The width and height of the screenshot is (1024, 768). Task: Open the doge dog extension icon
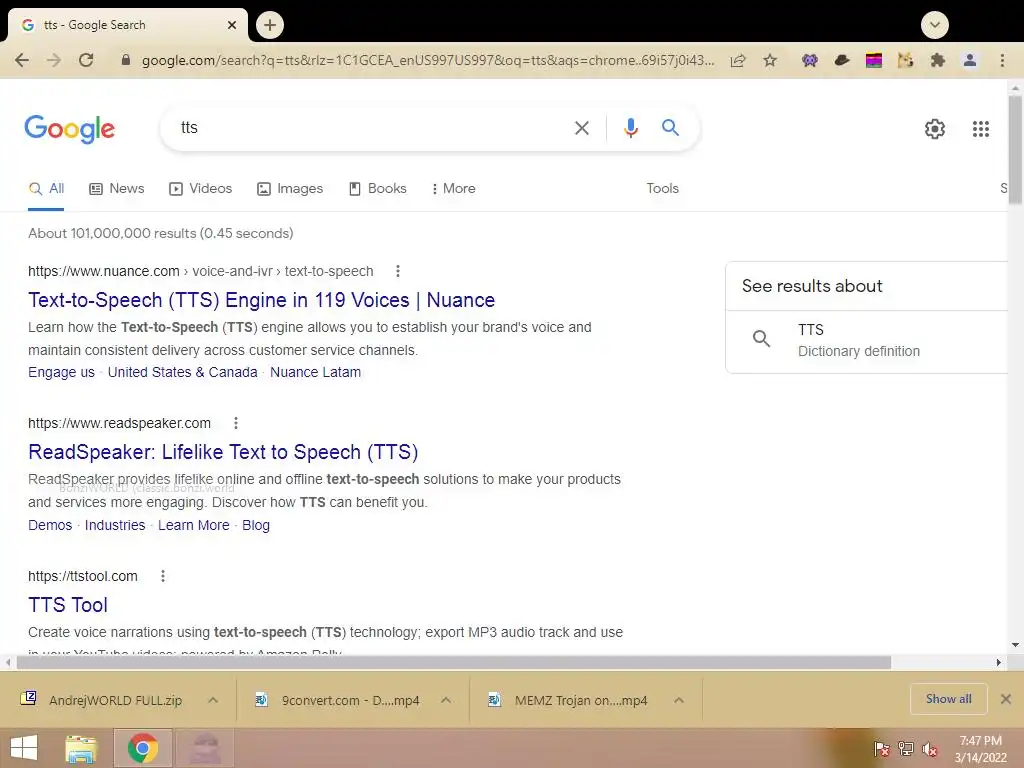point(905,61)
